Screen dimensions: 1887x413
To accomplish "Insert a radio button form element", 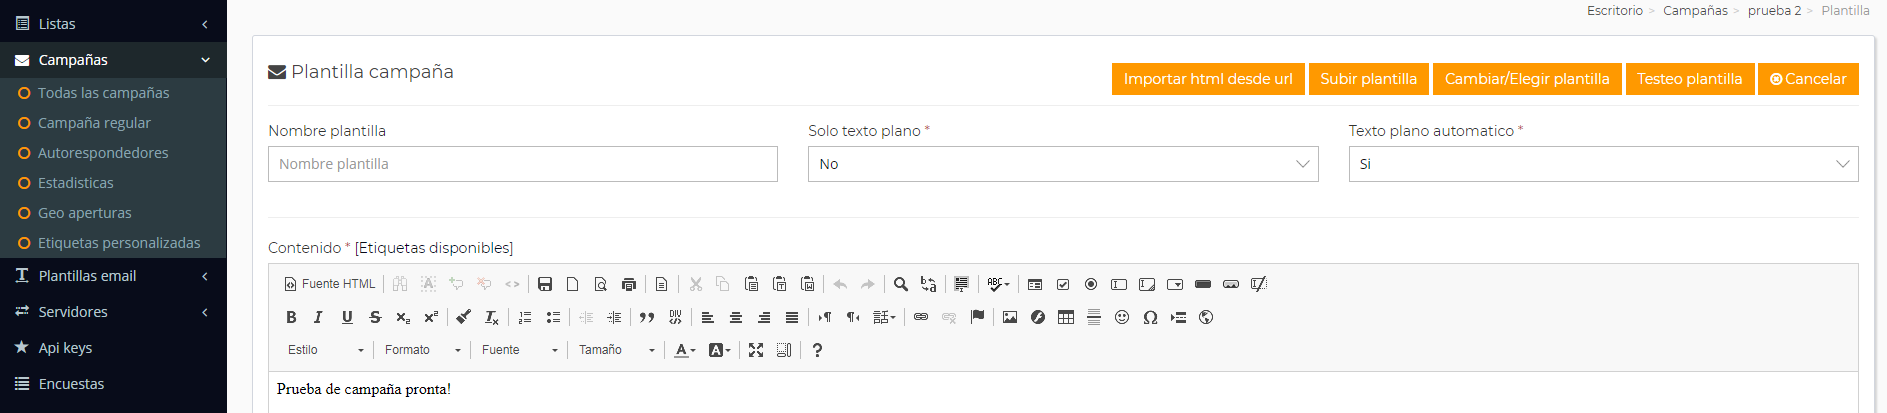I will 1091,284.
